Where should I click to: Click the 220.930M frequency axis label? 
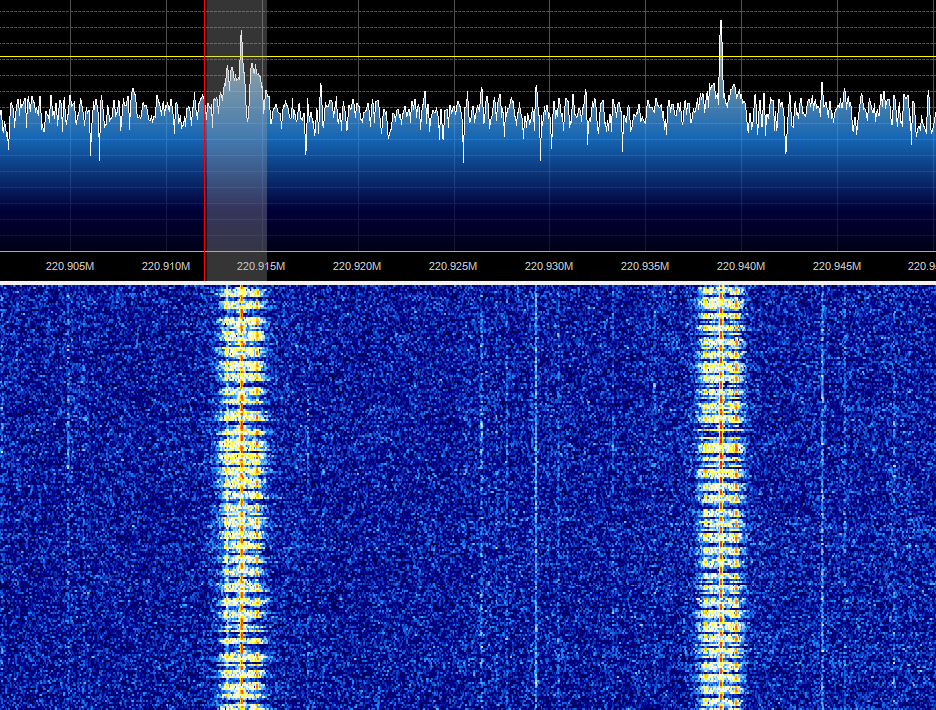[x=549, y=266]
